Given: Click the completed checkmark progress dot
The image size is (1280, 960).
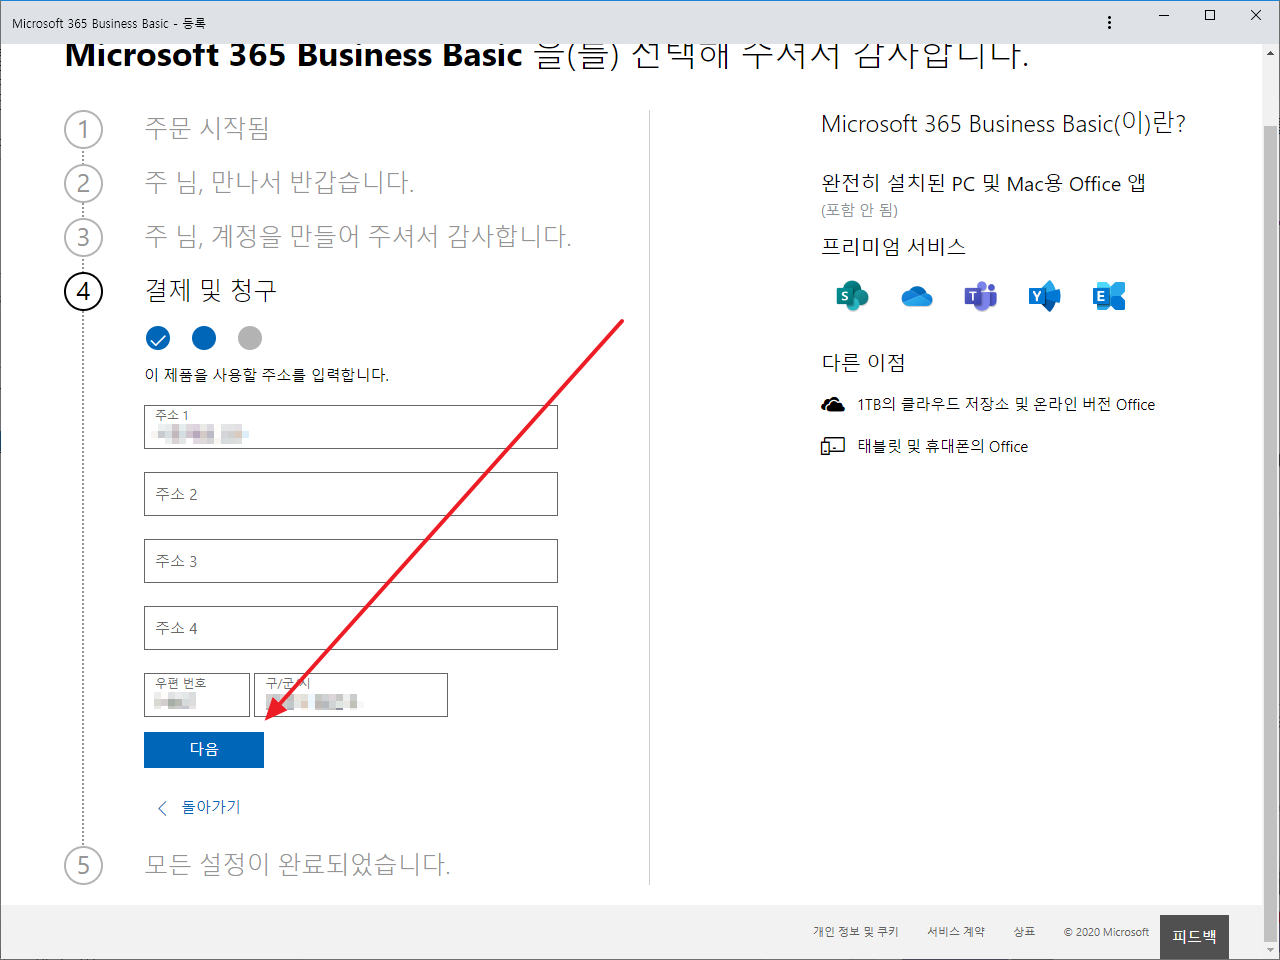Looking at the screenshot, I should tap(158, 338).
